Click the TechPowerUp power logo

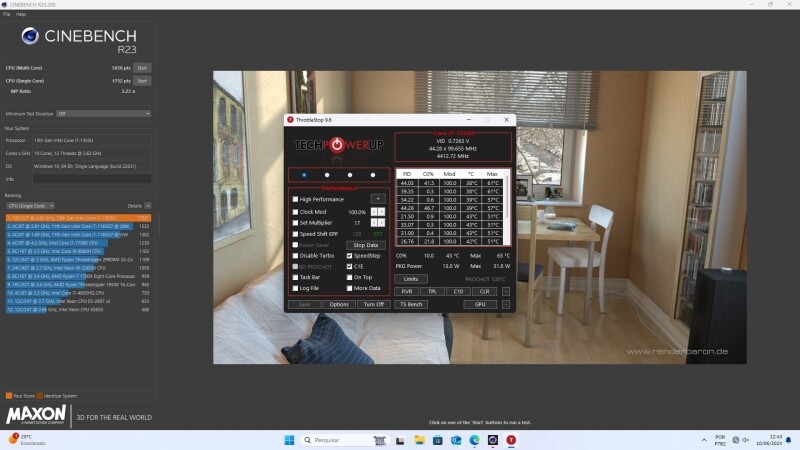(x=335, y=145)
